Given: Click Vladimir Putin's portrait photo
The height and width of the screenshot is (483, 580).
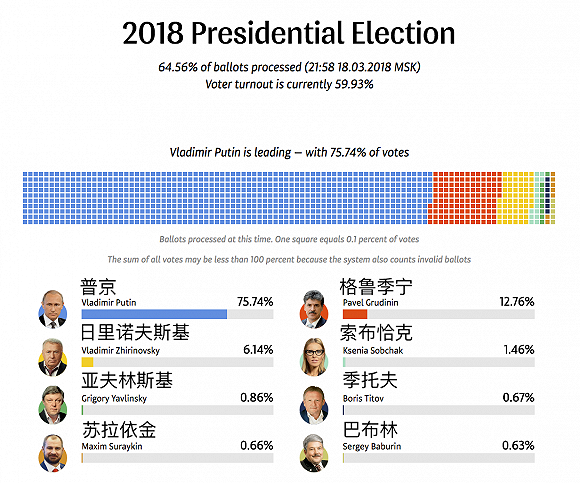Looking at the screenshot, I should 53,309.
